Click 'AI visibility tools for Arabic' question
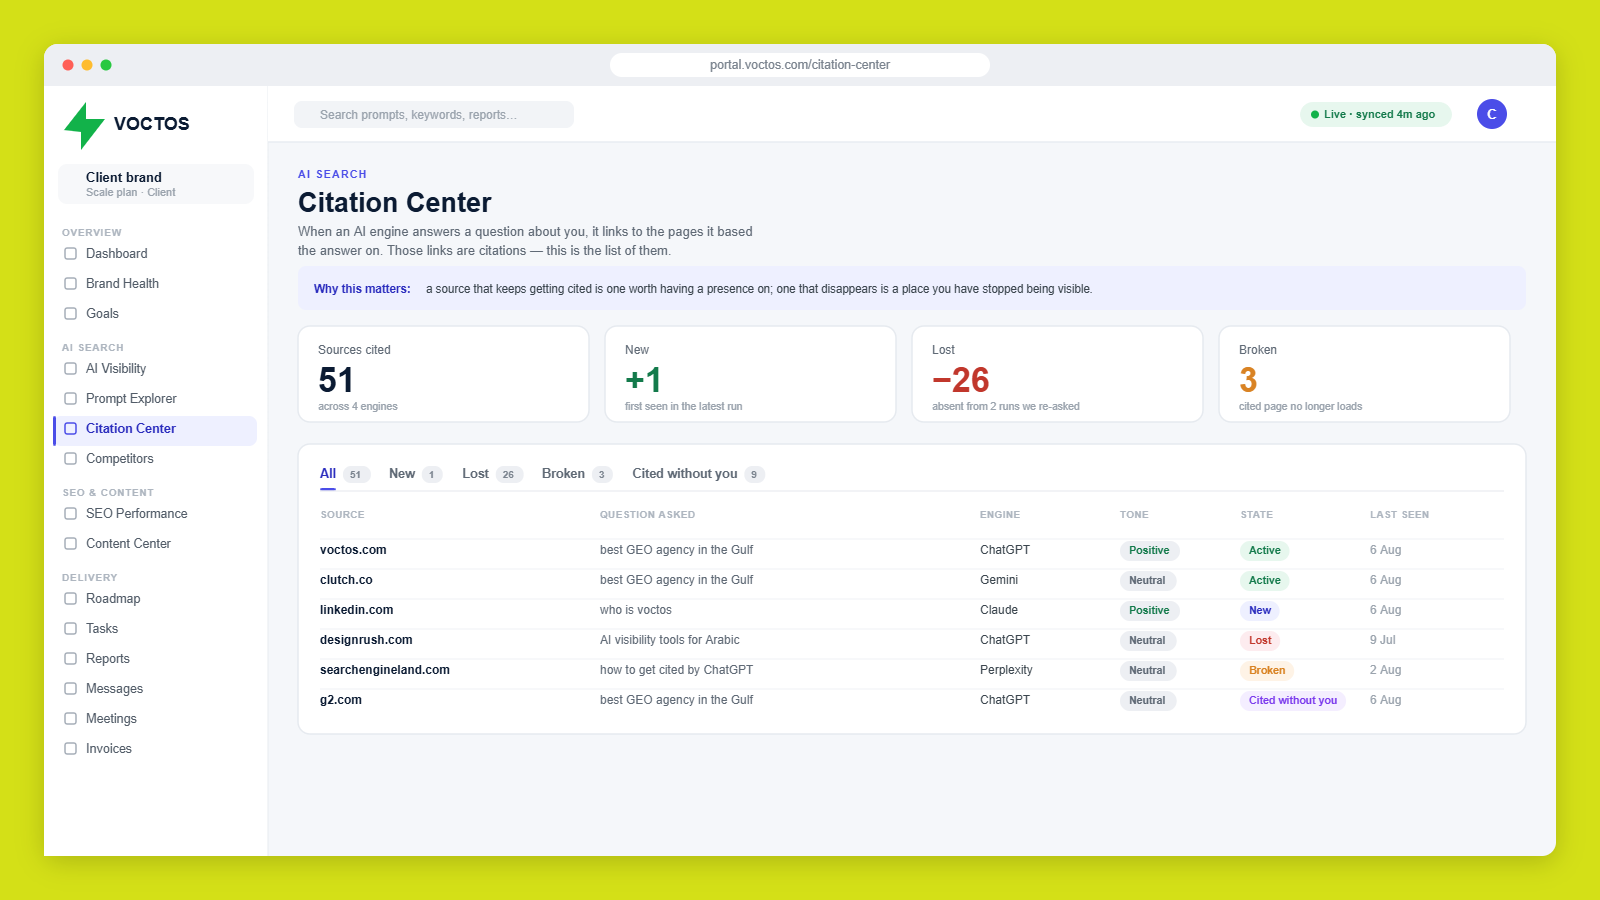 [670, 640]
